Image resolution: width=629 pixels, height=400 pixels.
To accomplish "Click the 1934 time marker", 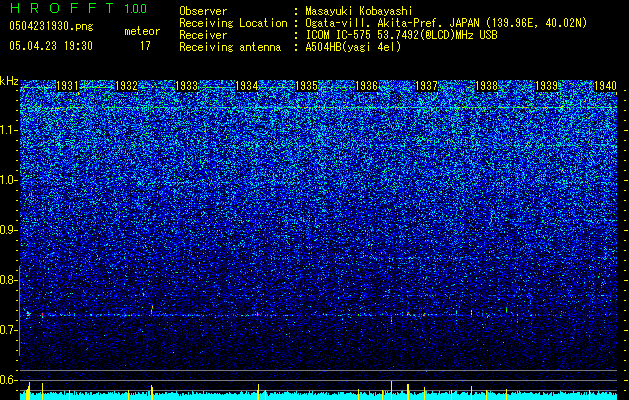I will click(246, 86).
